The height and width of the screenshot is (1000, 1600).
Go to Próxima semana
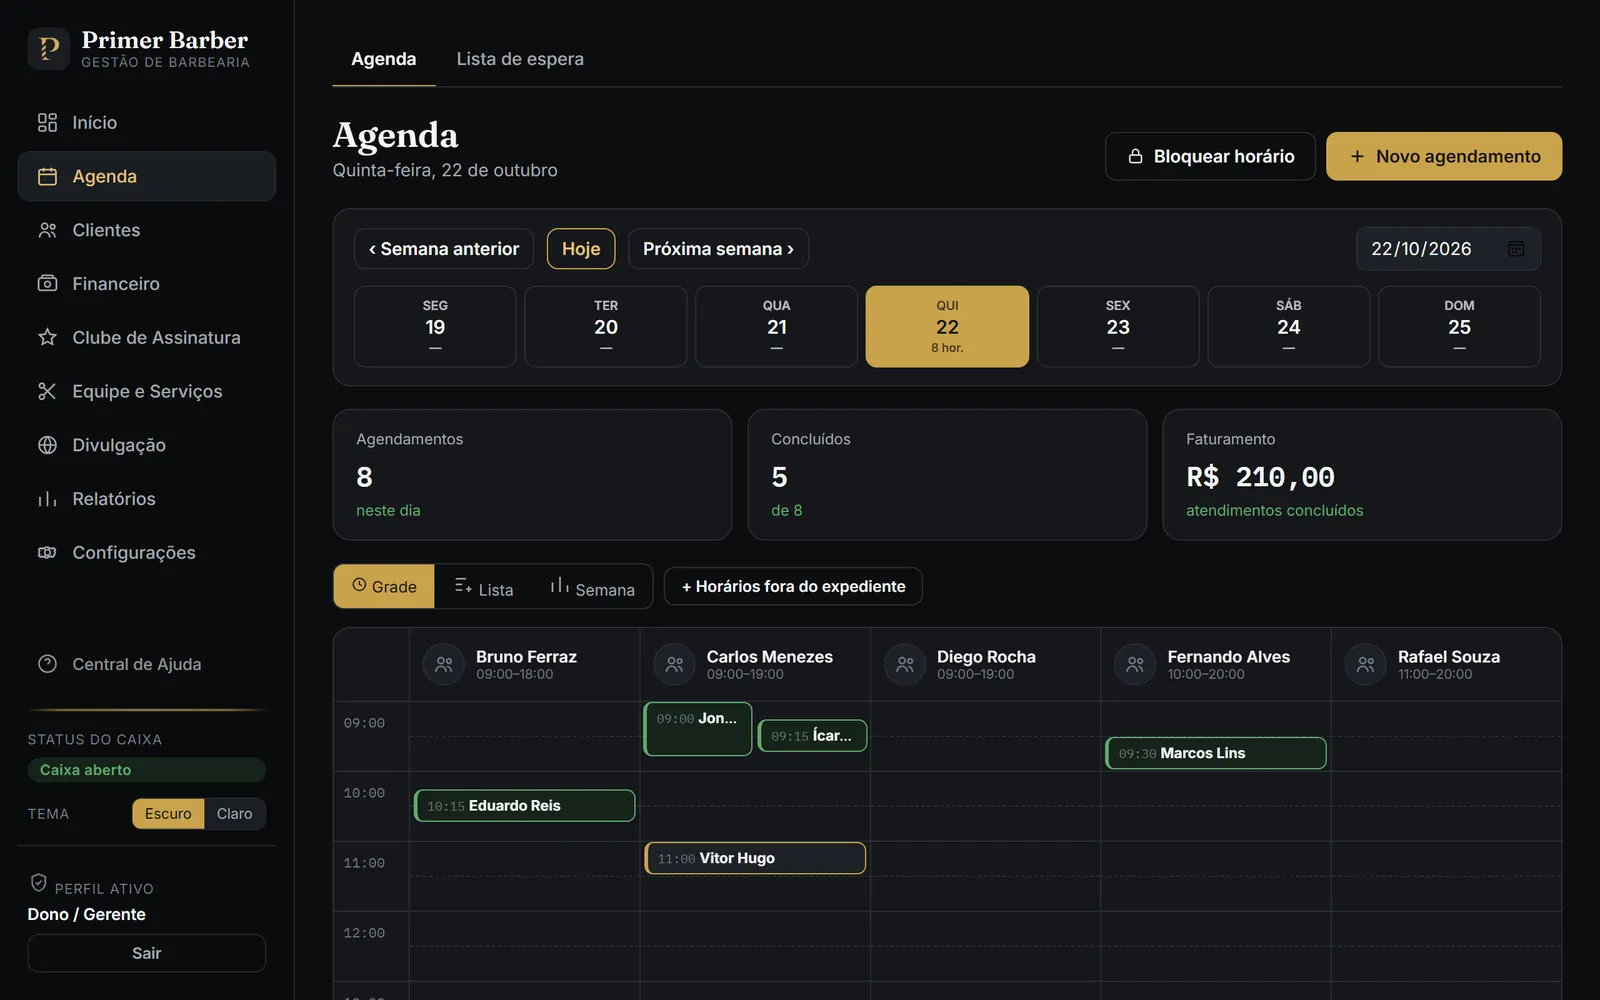point(718,249)
